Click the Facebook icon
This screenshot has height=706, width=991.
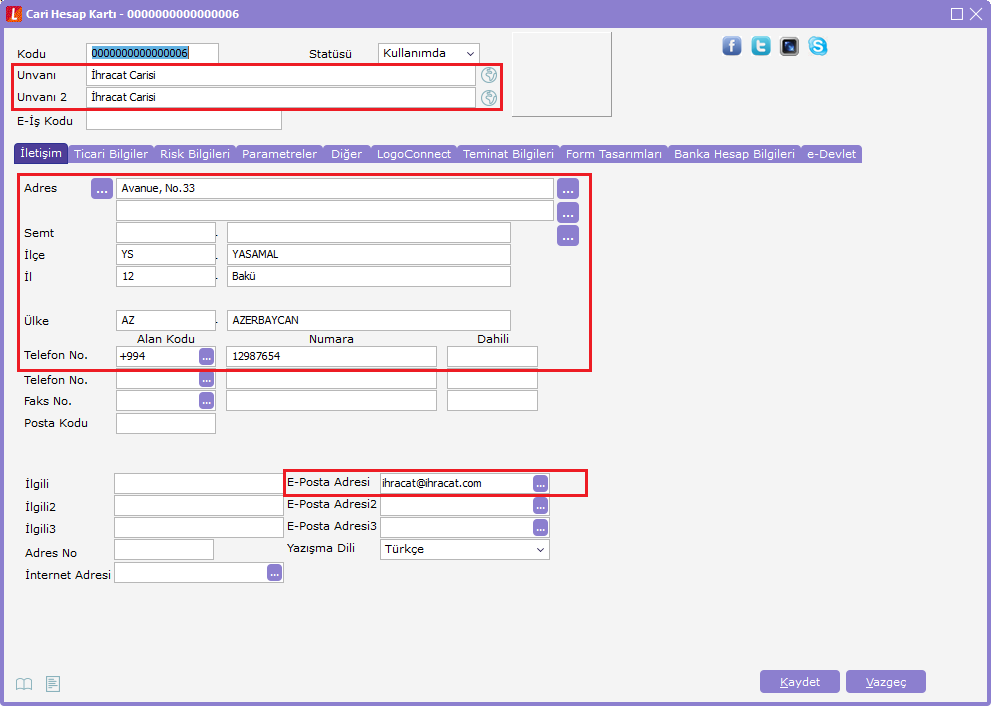pyautogui.click(x=732, y=46)
